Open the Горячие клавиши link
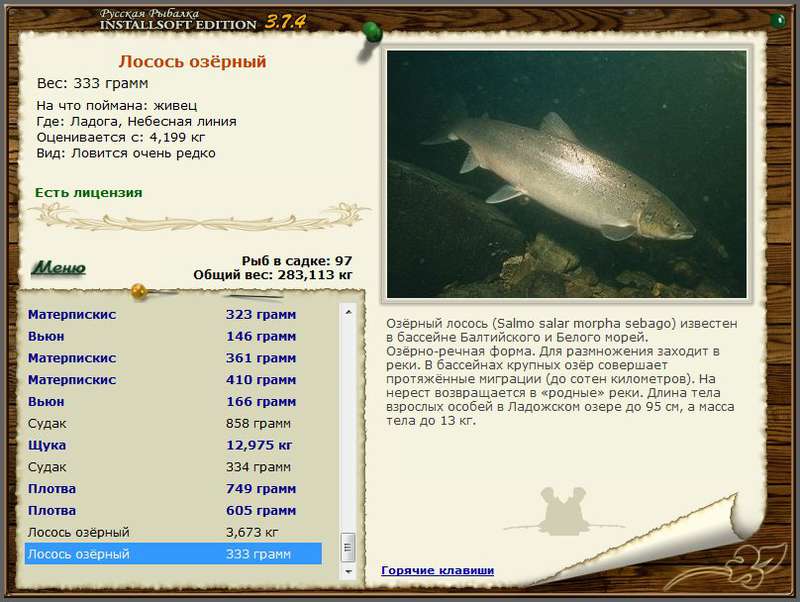 pos(437,571)
